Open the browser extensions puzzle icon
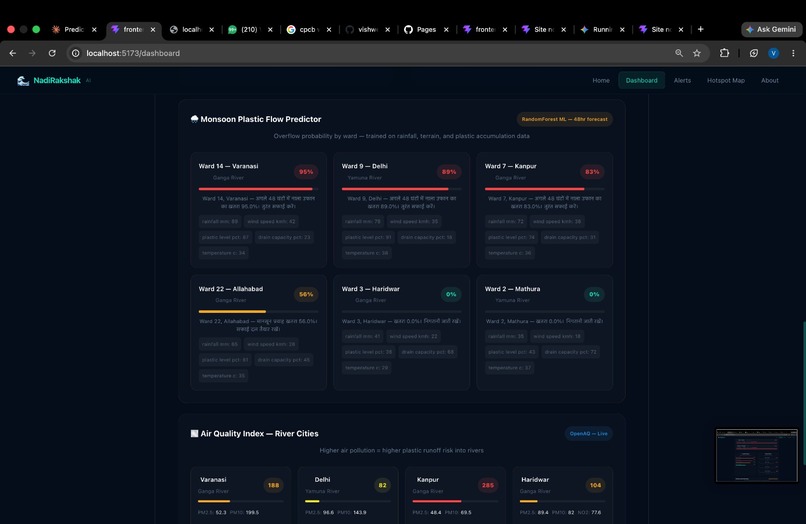806x524 pixels. pos(724,53)
